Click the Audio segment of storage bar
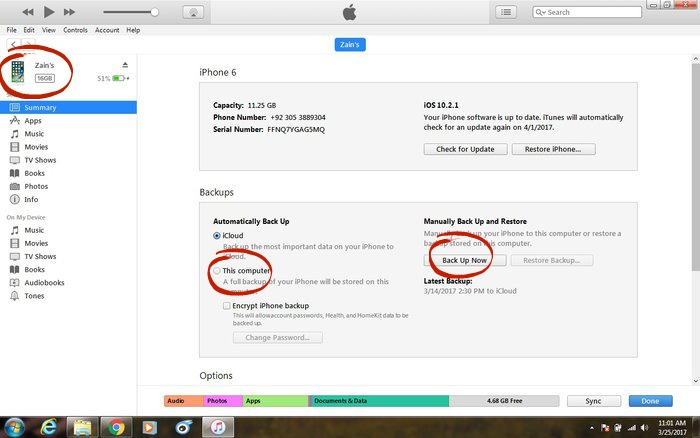This screenshot has height=438, width=700. coord(183,401)
